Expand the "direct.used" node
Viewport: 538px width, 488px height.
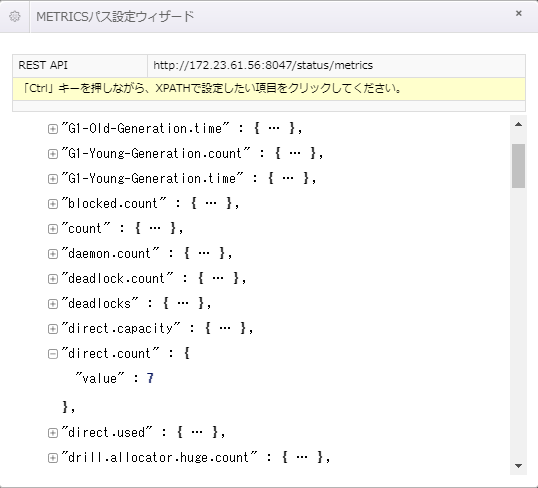pyautogui.click(x=52, y=433)
